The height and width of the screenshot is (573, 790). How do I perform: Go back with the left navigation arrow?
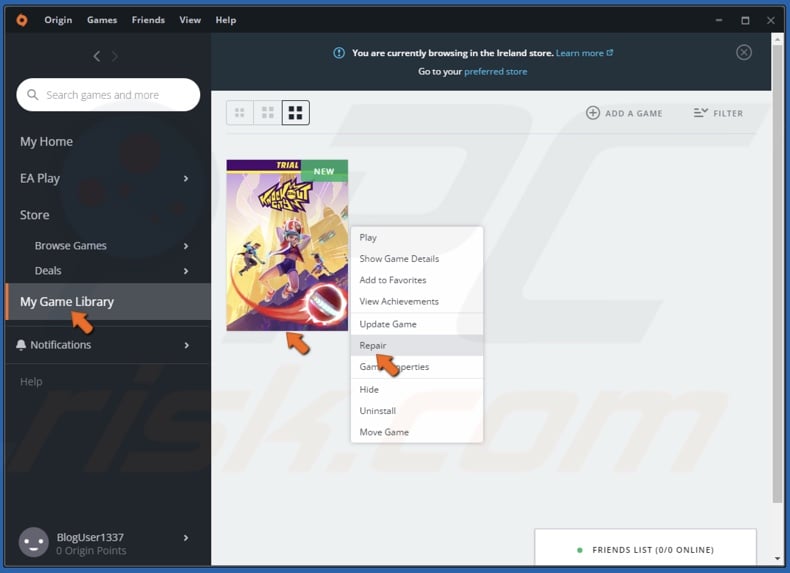pyautogui.click(x=97, y=56)
